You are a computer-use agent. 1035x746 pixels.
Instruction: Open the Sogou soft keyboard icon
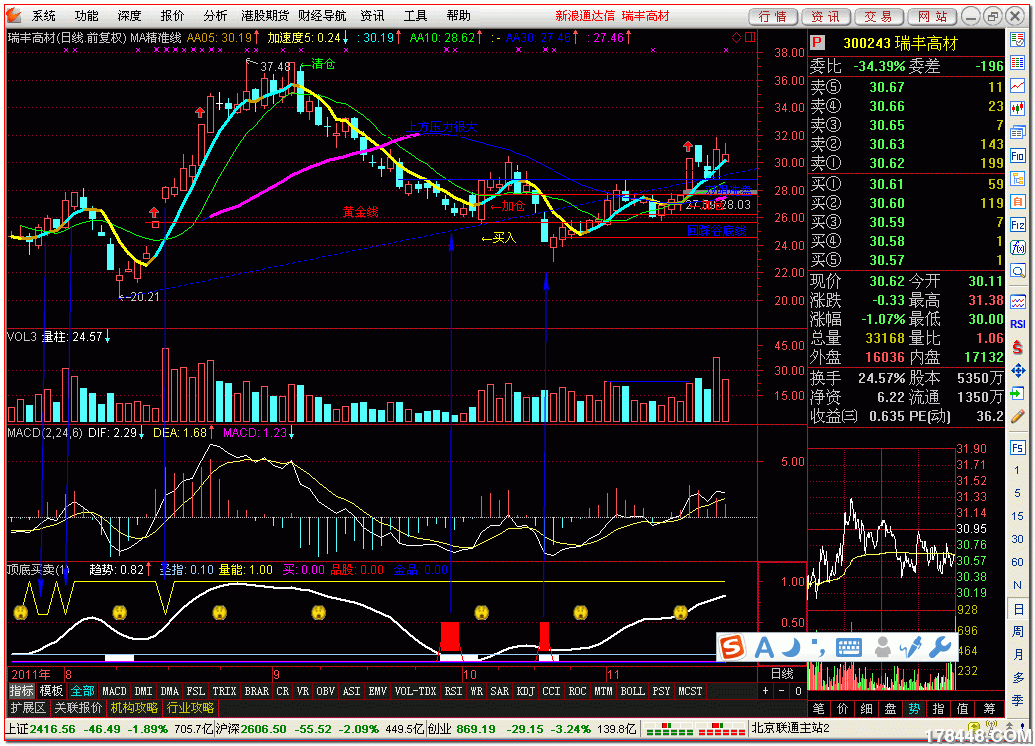(848, 648)
